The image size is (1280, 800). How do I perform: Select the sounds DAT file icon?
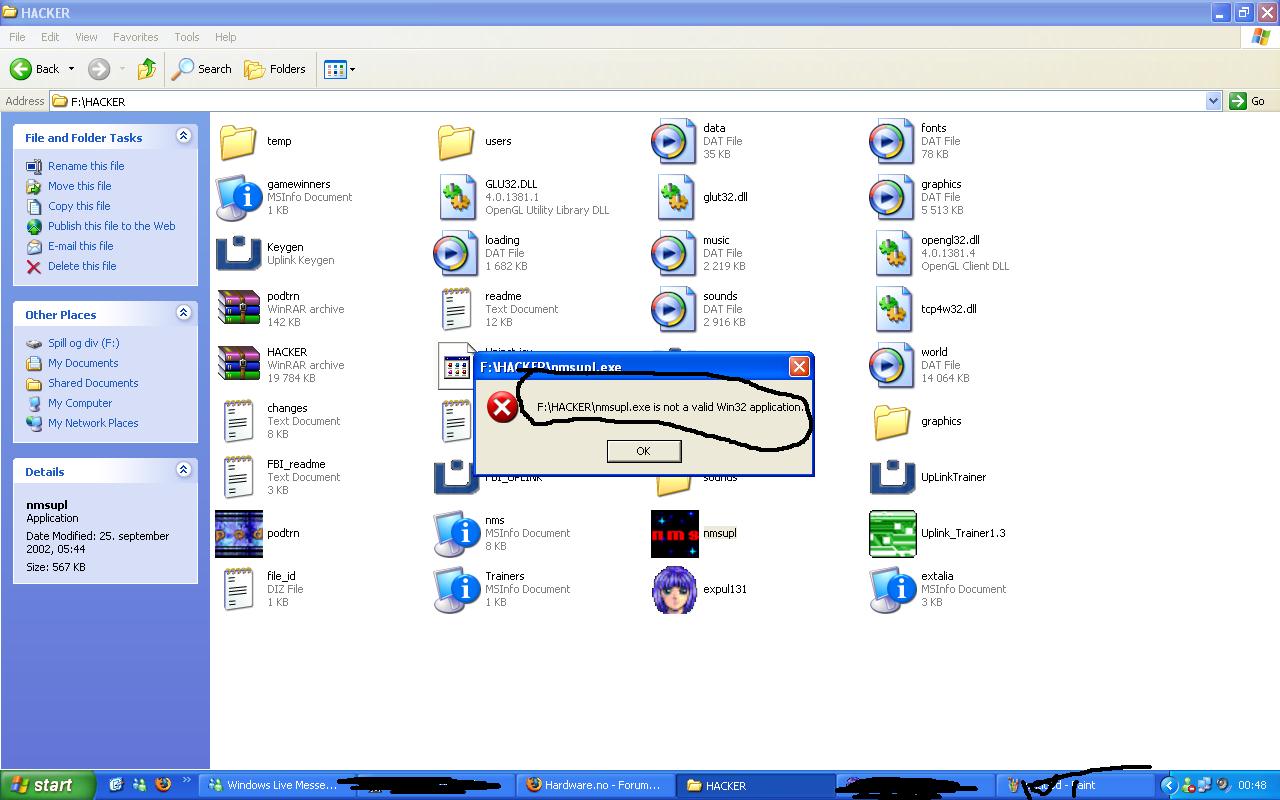point(674,309)
